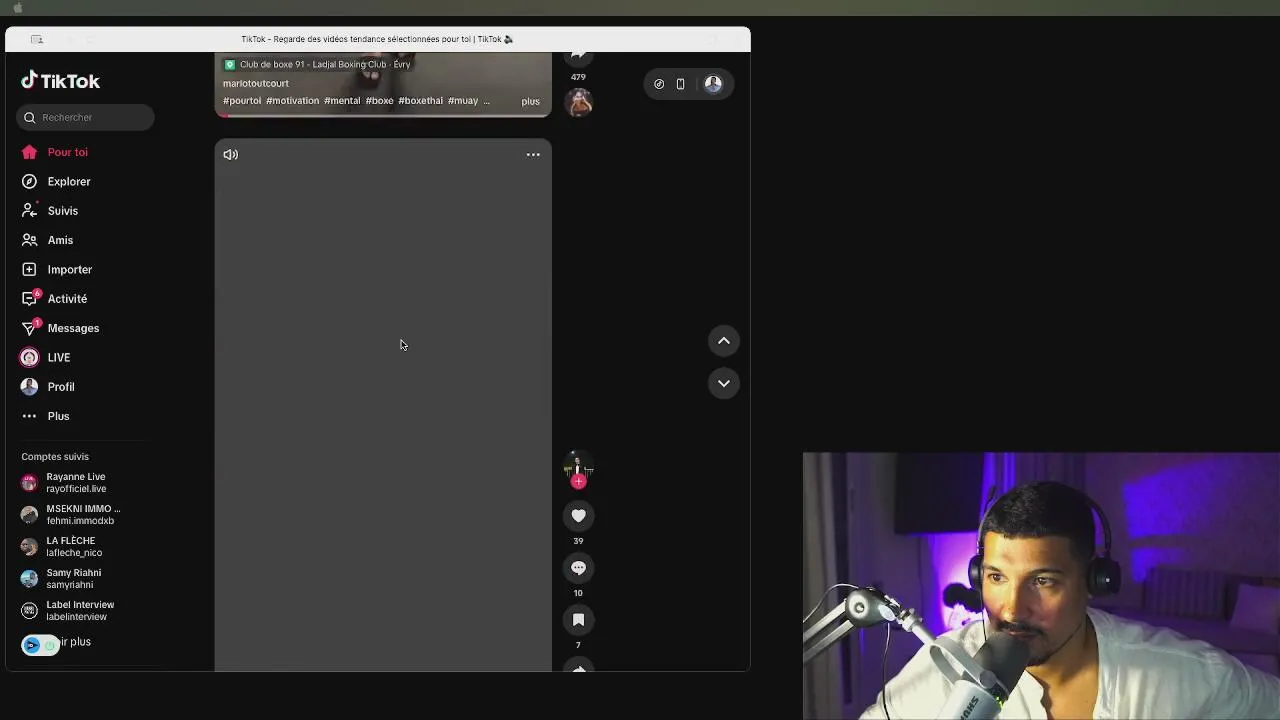Viewport: 1280px width, 720px height.
Task: Open creator avatar beside the video
Action: (578, 464)
